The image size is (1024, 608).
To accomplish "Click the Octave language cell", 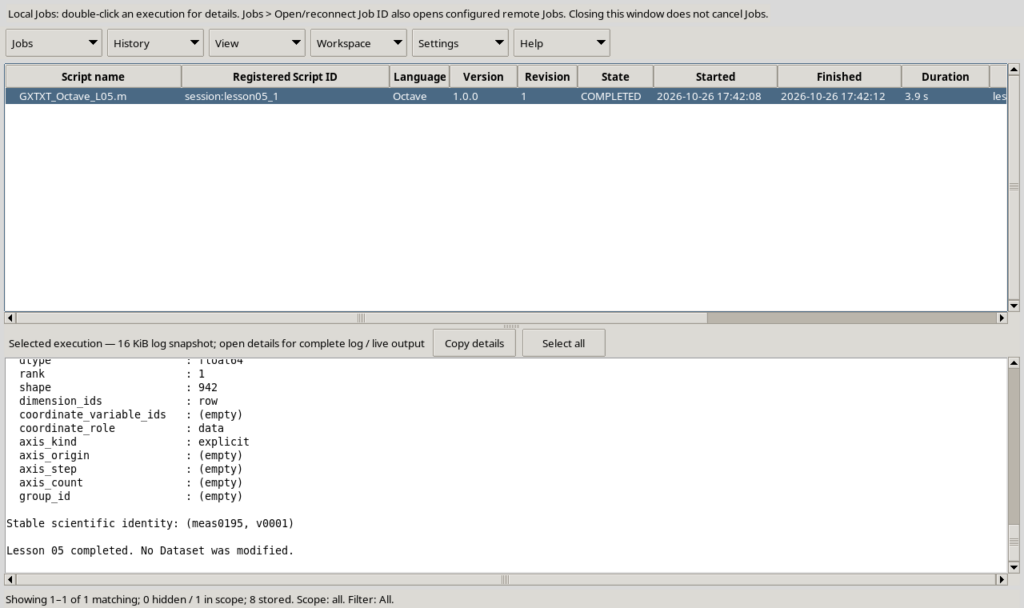I will [419, 96].
